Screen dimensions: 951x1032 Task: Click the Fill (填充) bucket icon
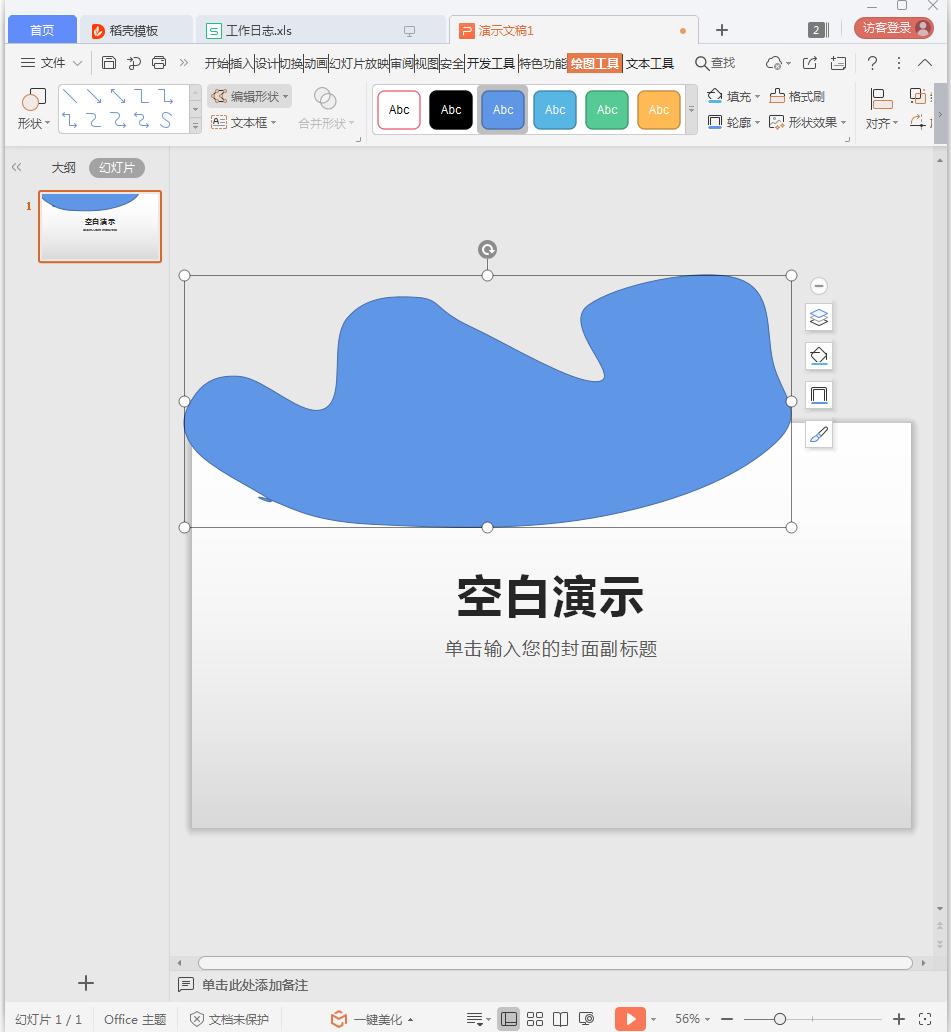click(x=716, y=96)
